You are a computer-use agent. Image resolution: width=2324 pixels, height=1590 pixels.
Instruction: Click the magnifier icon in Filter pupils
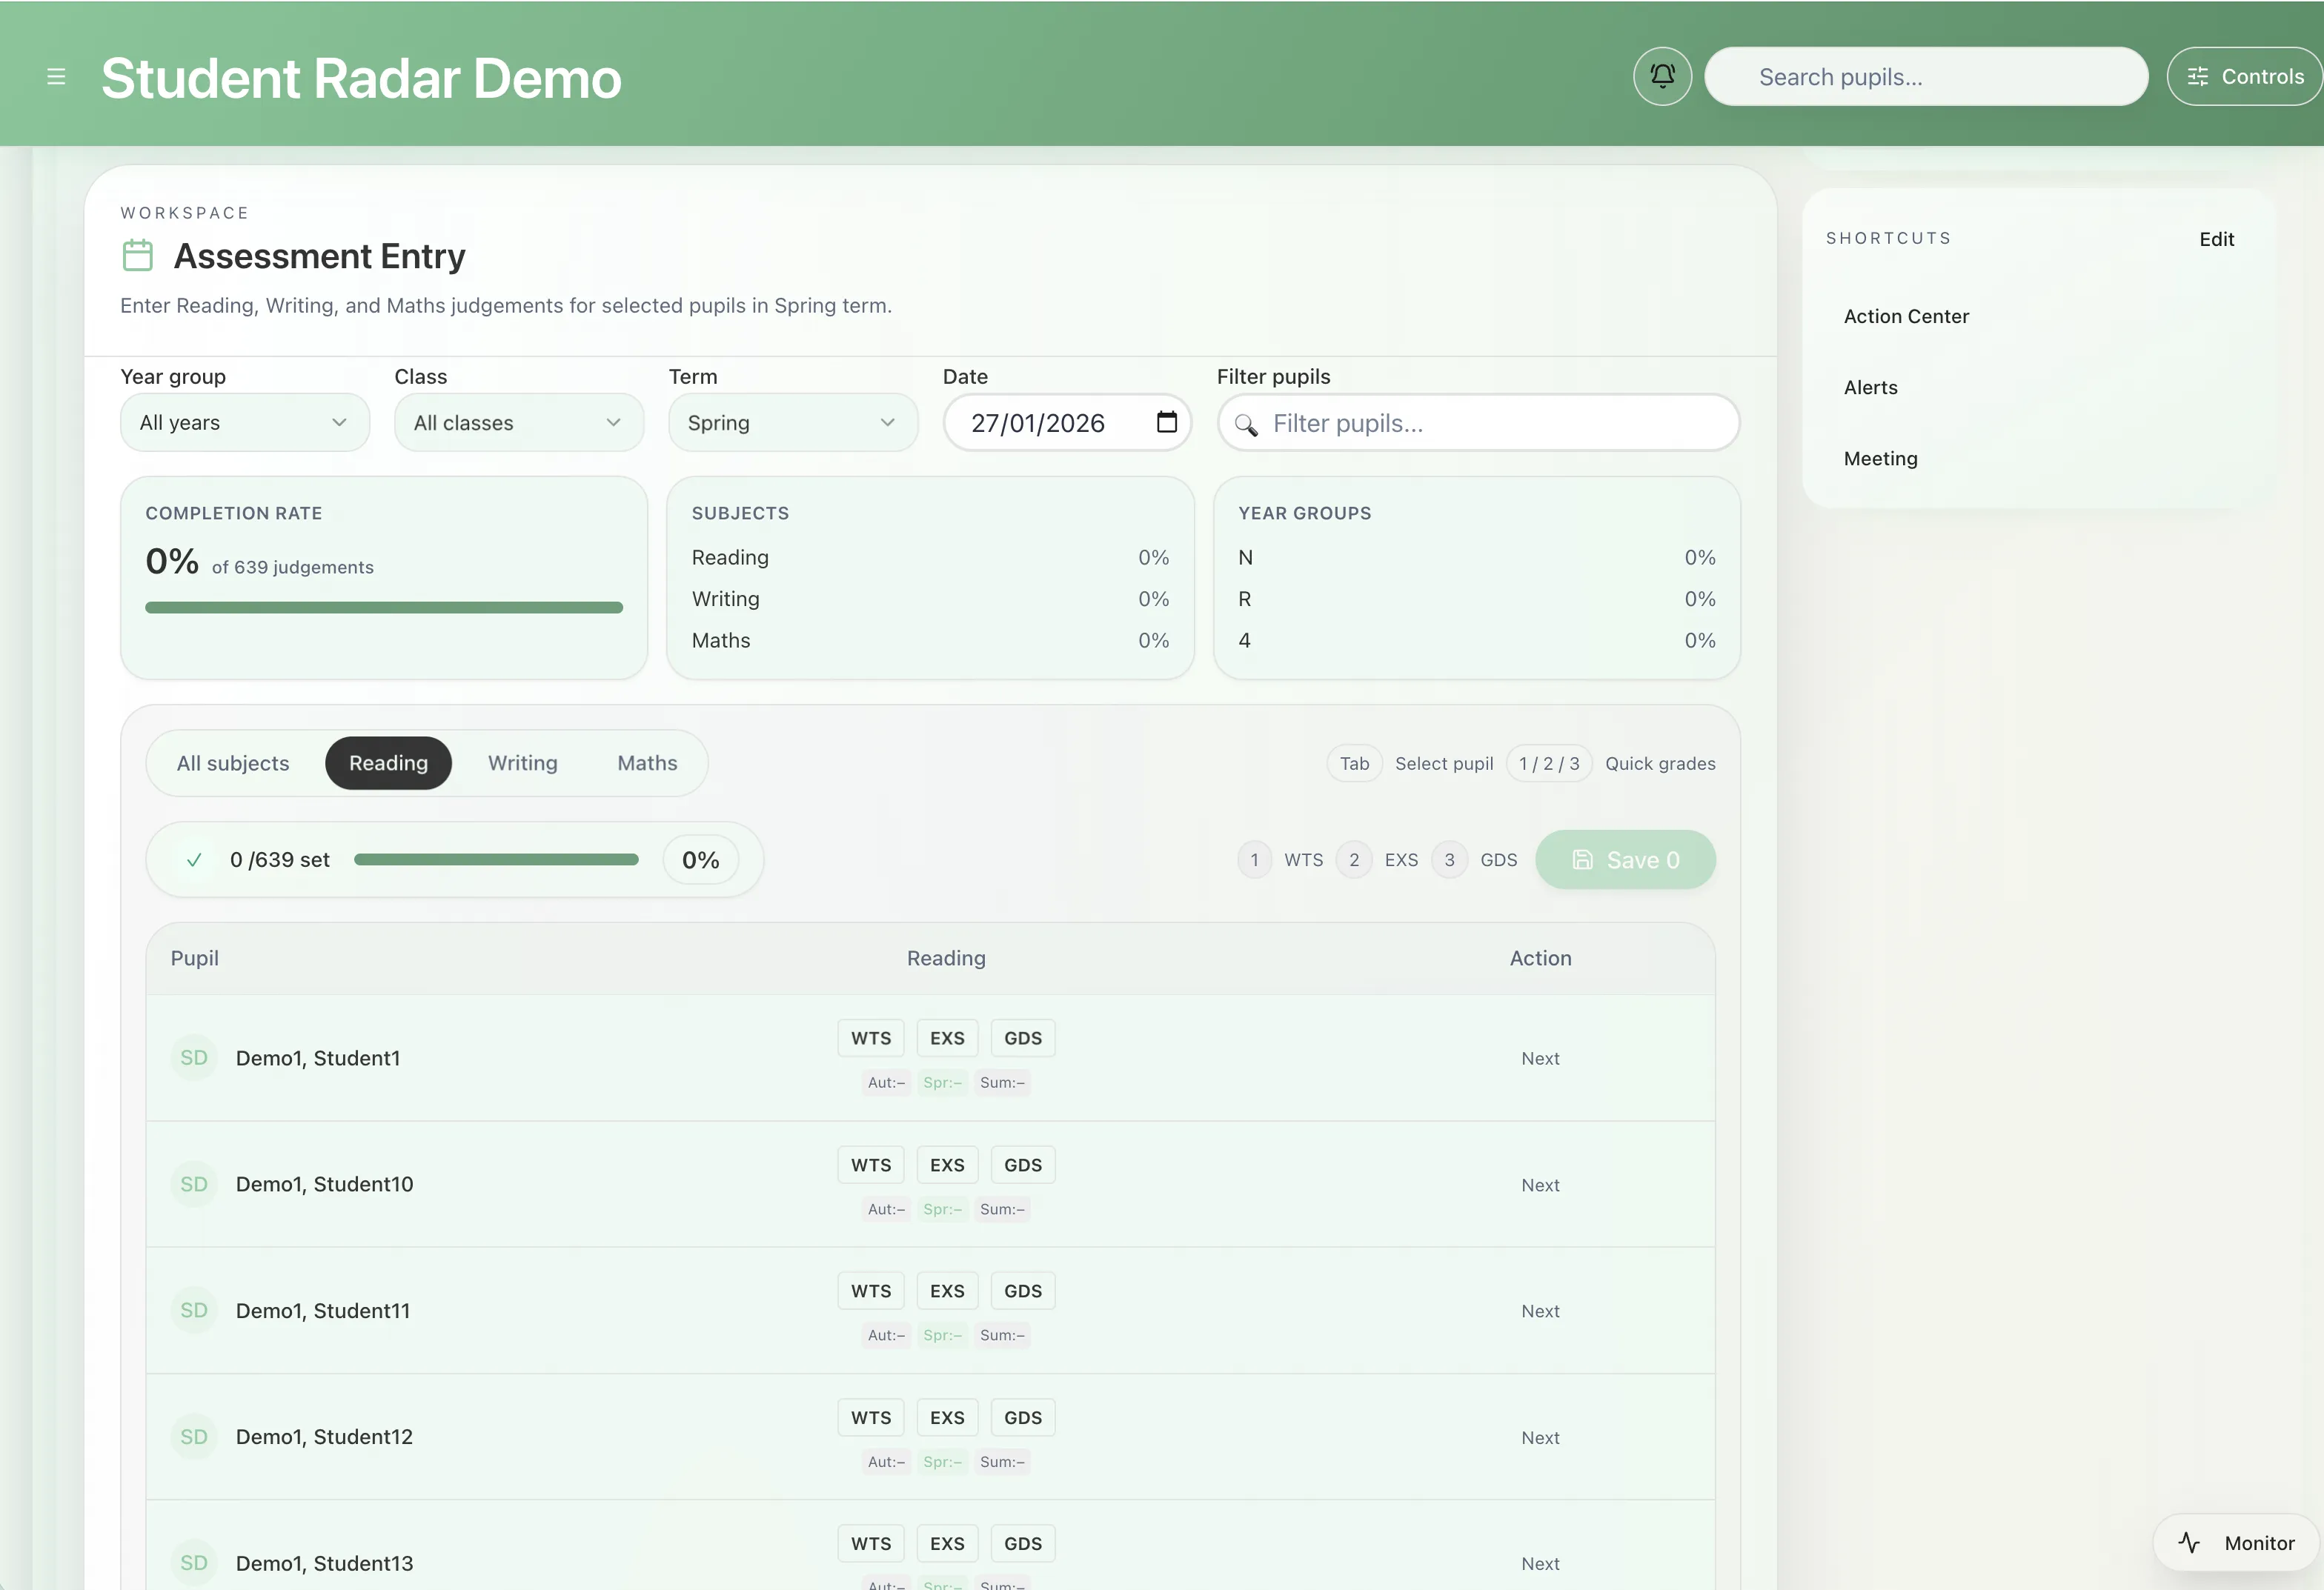(1246, 424)
